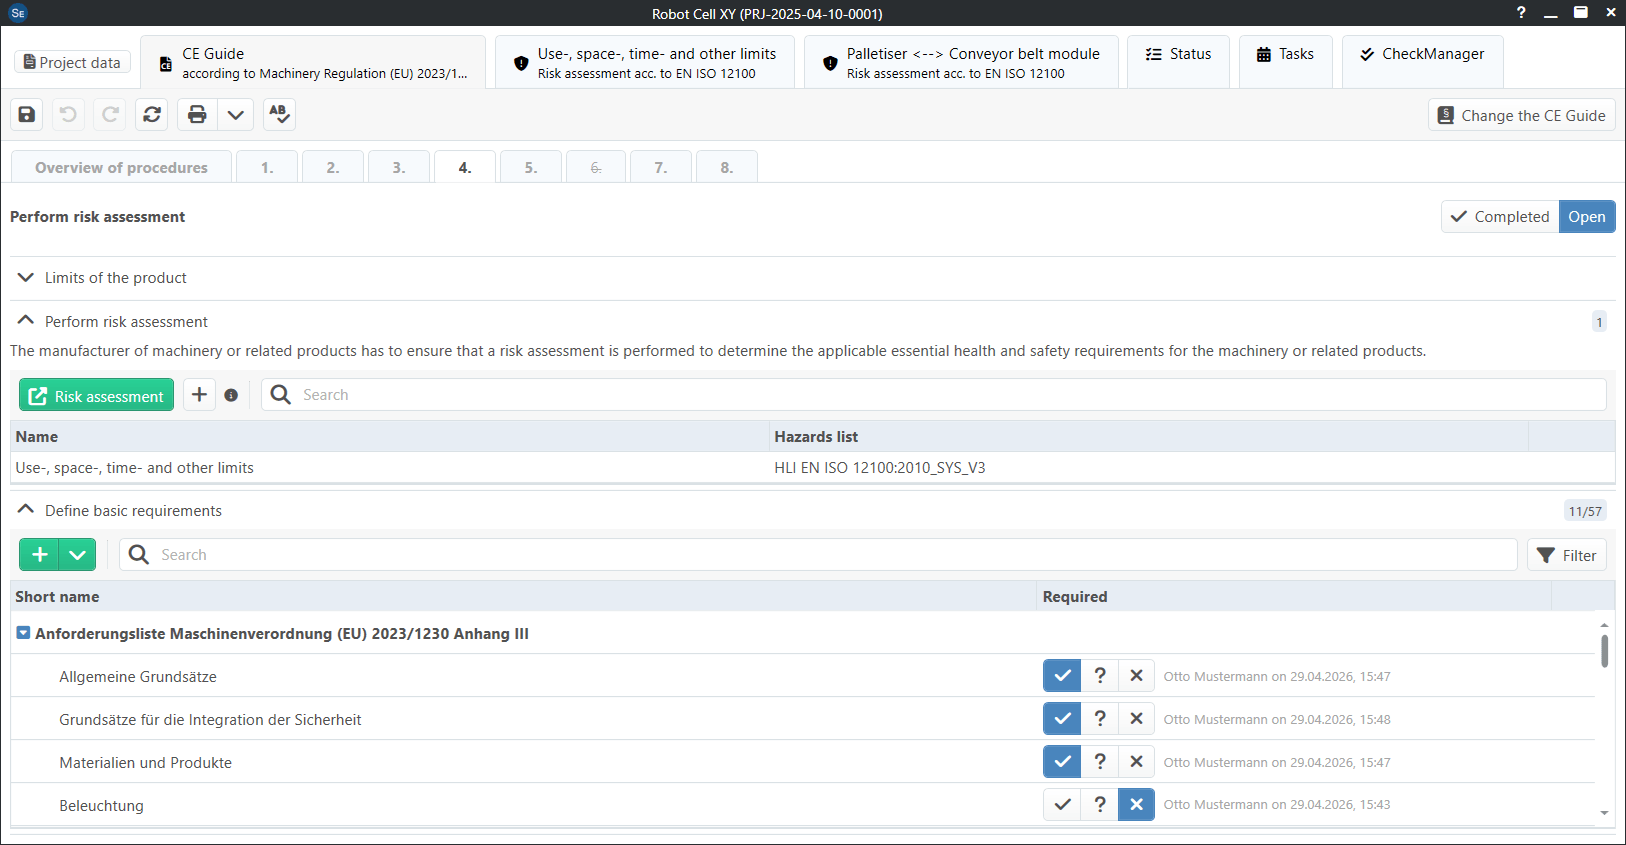The height and width of the screenshot is (845, 1626).
Task: Open the Filter for basic requirements
Action: (1566, 555)
